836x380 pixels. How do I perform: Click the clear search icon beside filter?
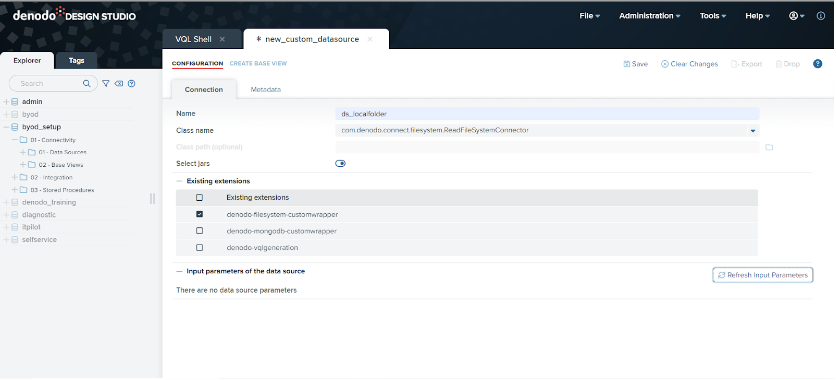[x=119, y=84]
